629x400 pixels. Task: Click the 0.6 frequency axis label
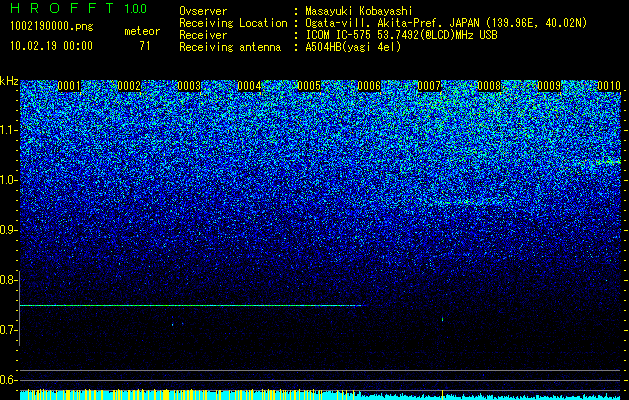pos(9,380)
